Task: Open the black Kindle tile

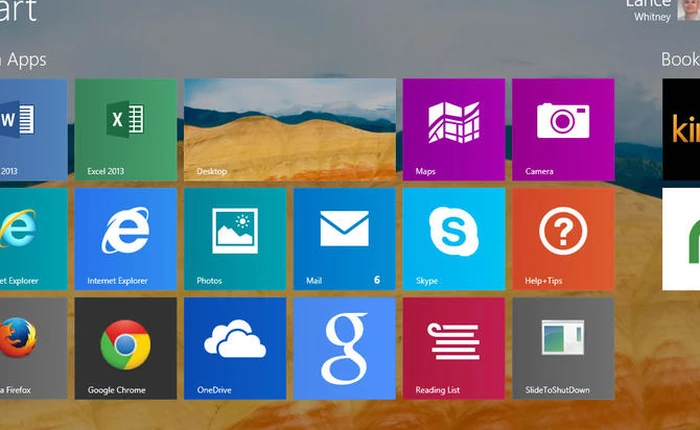Action: [681, 129]
